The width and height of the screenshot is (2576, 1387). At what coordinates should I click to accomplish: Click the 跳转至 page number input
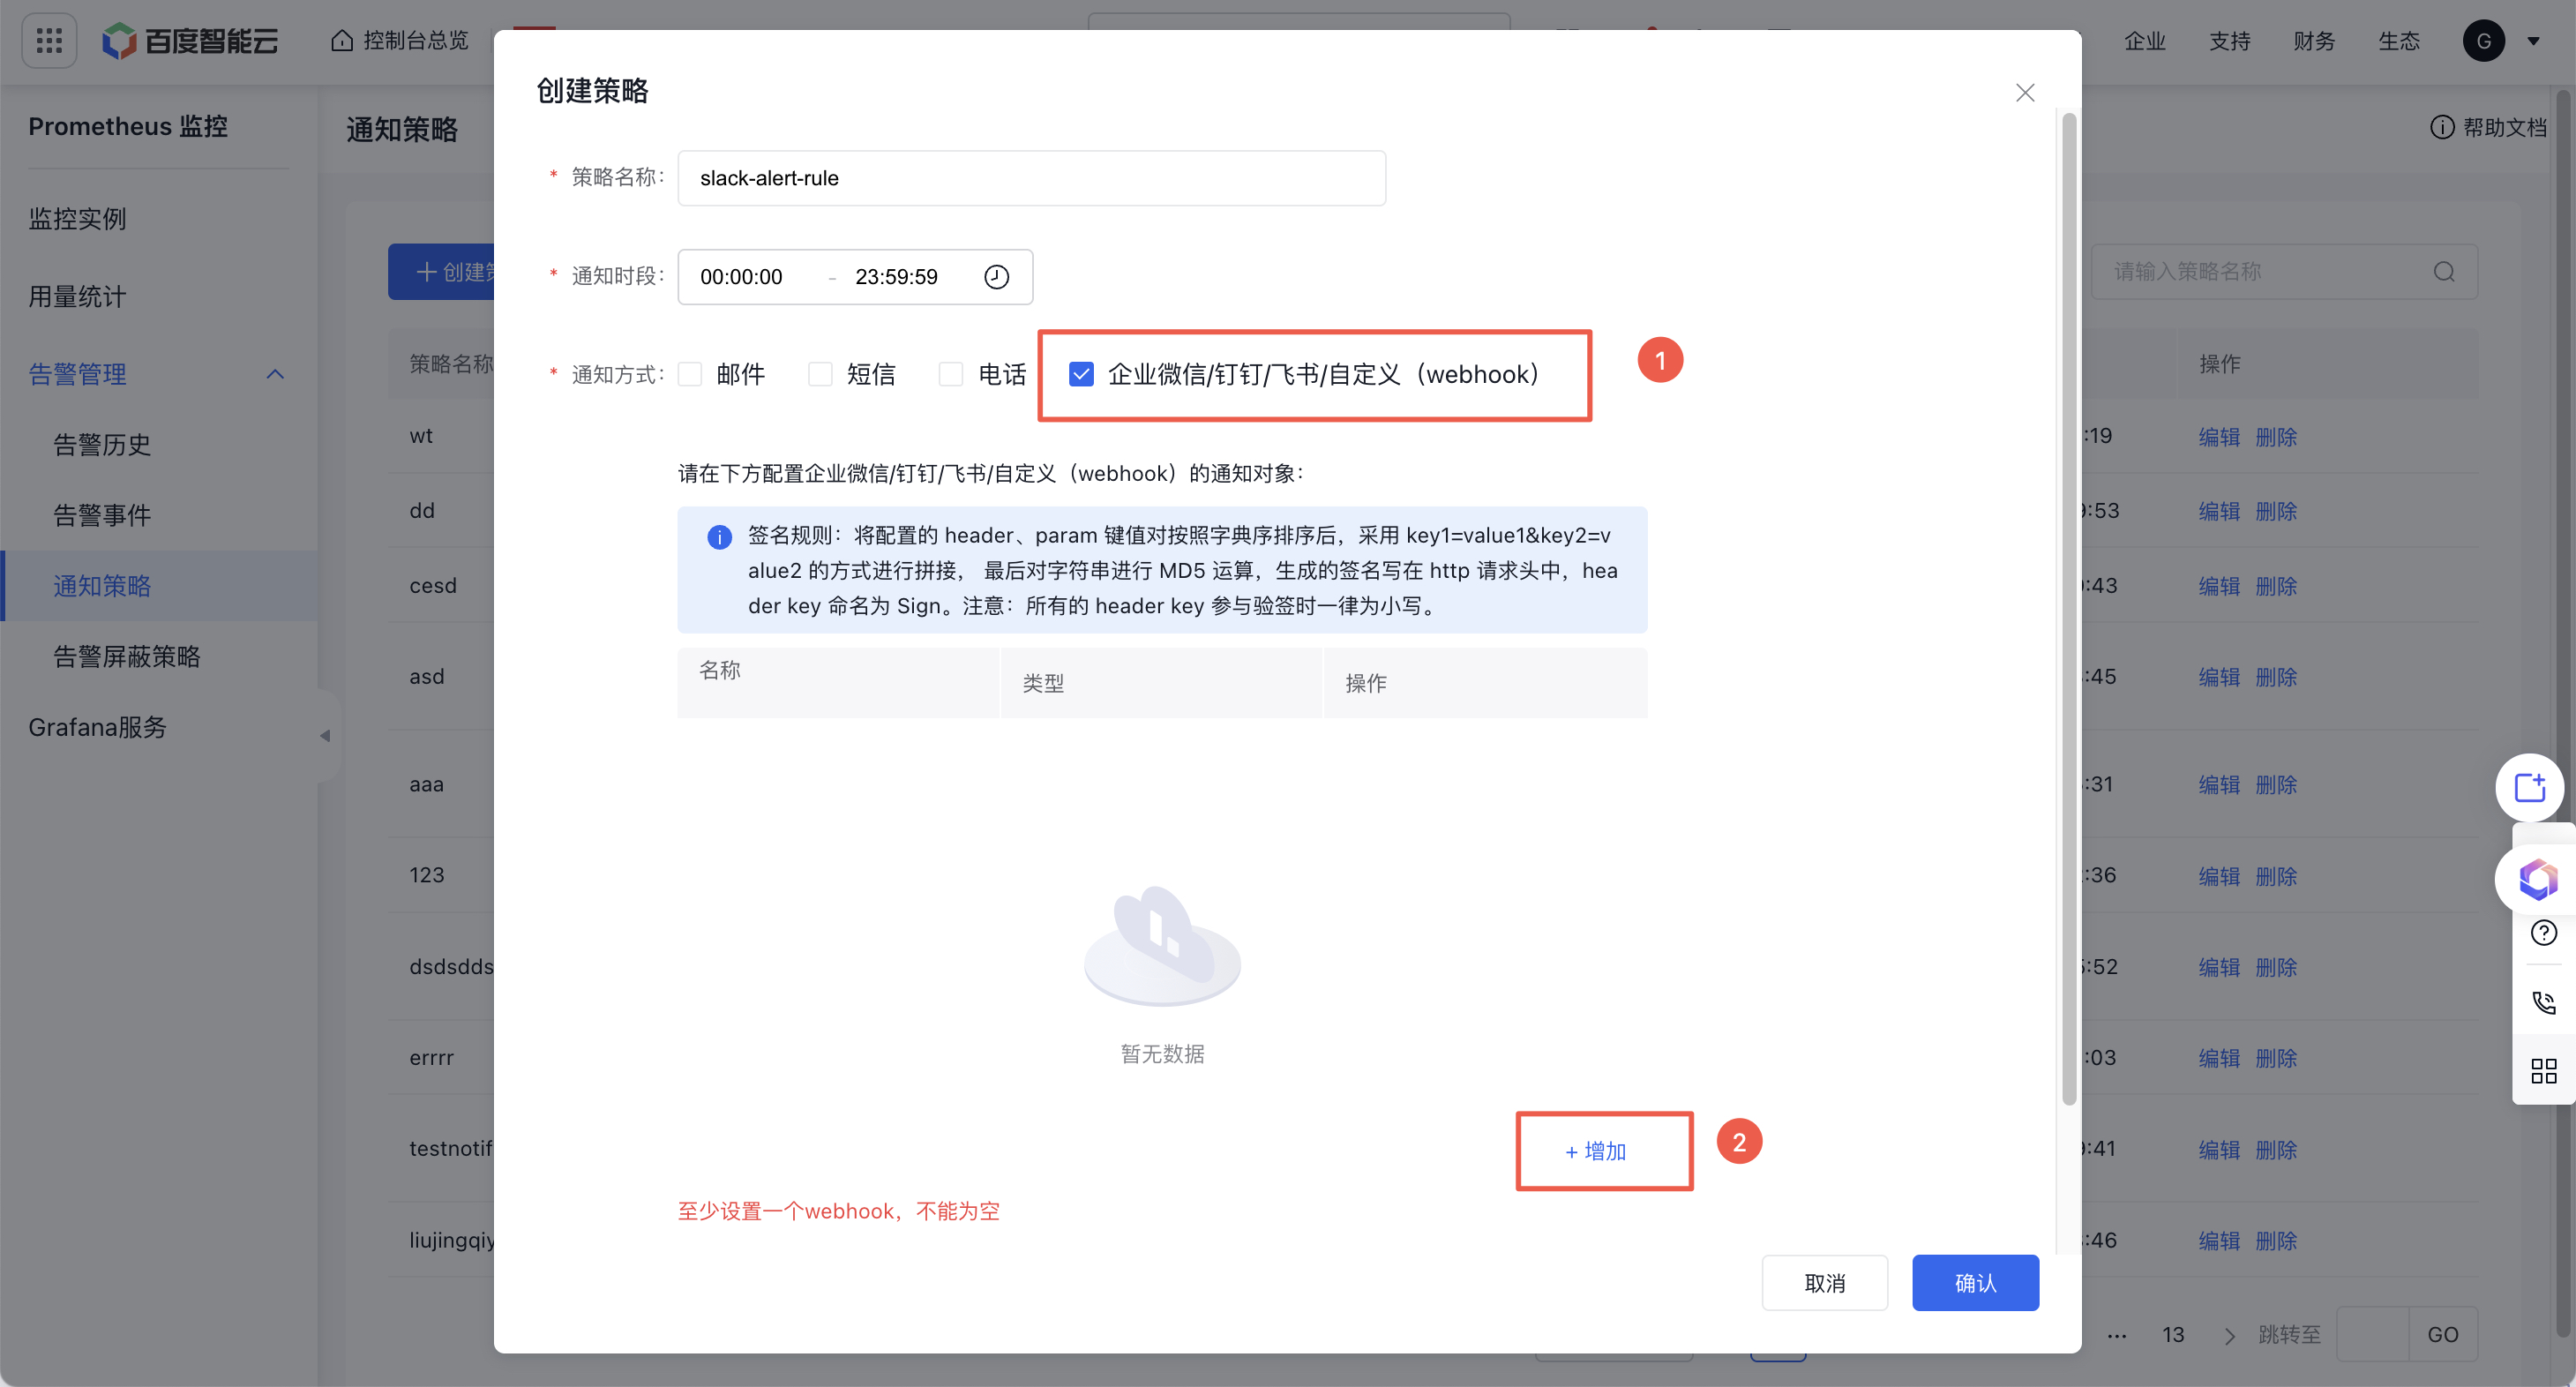coord(2373,1335)
